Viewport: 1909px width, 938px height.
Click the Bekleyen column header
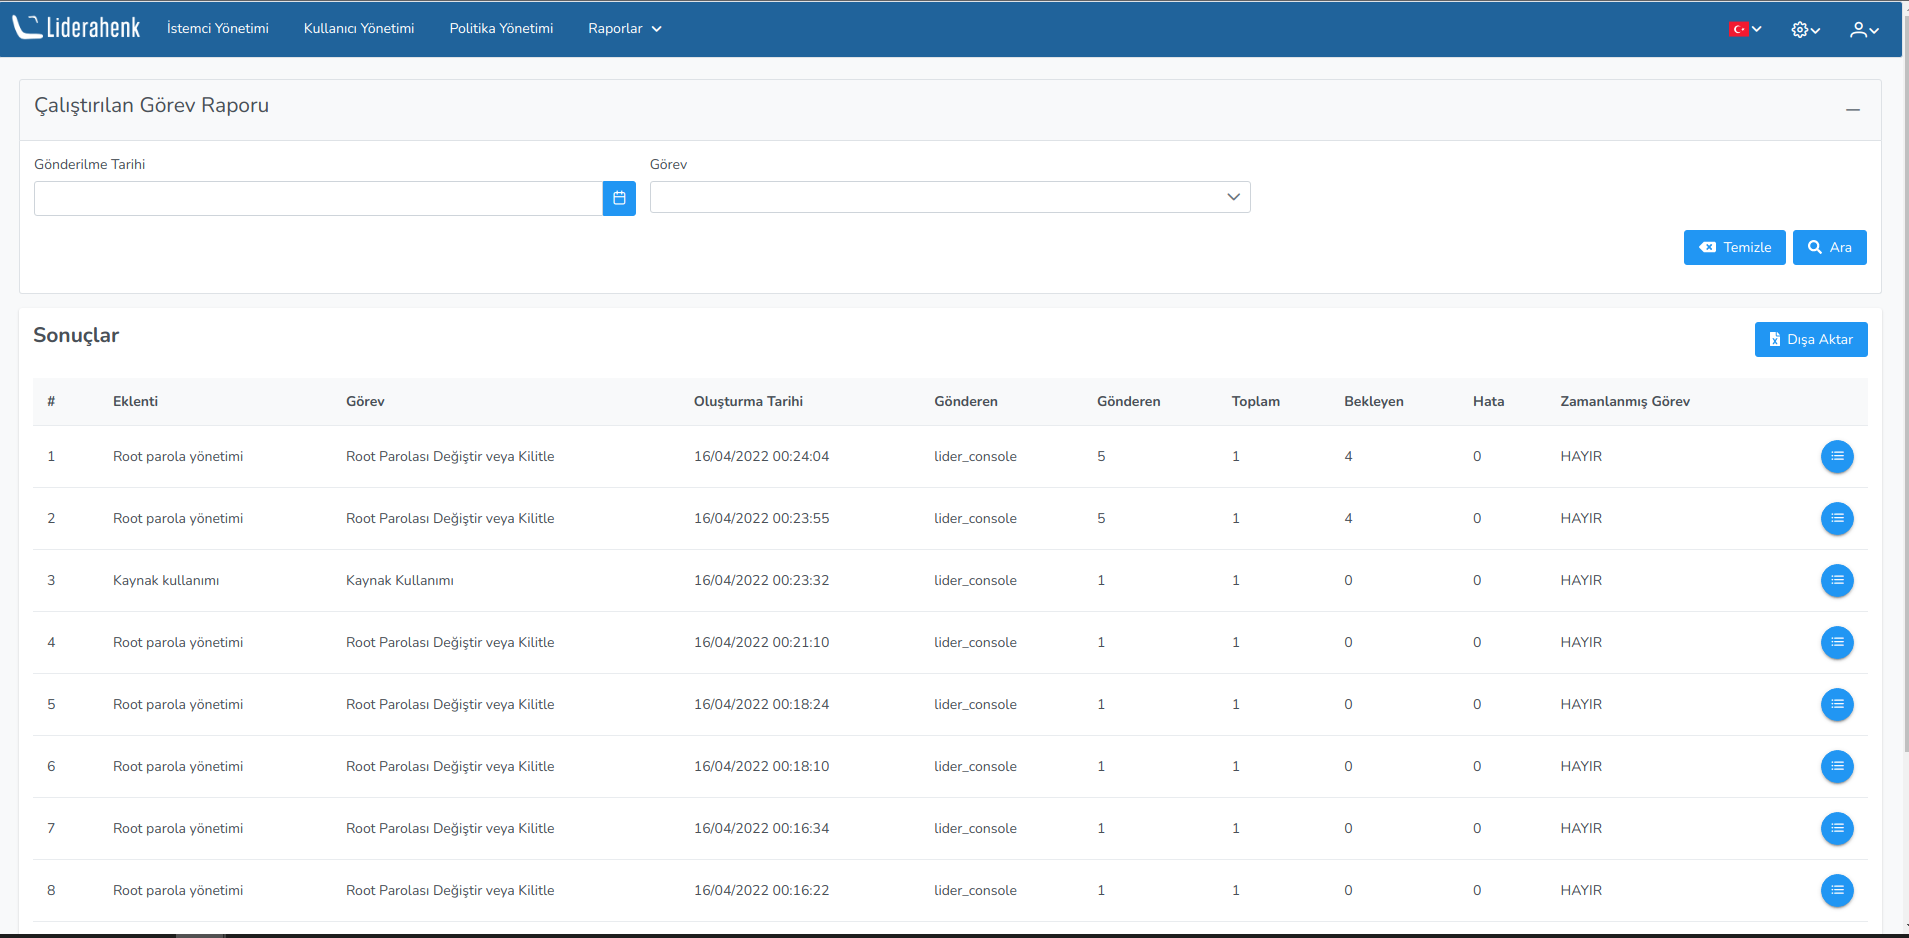[1373, 401]
